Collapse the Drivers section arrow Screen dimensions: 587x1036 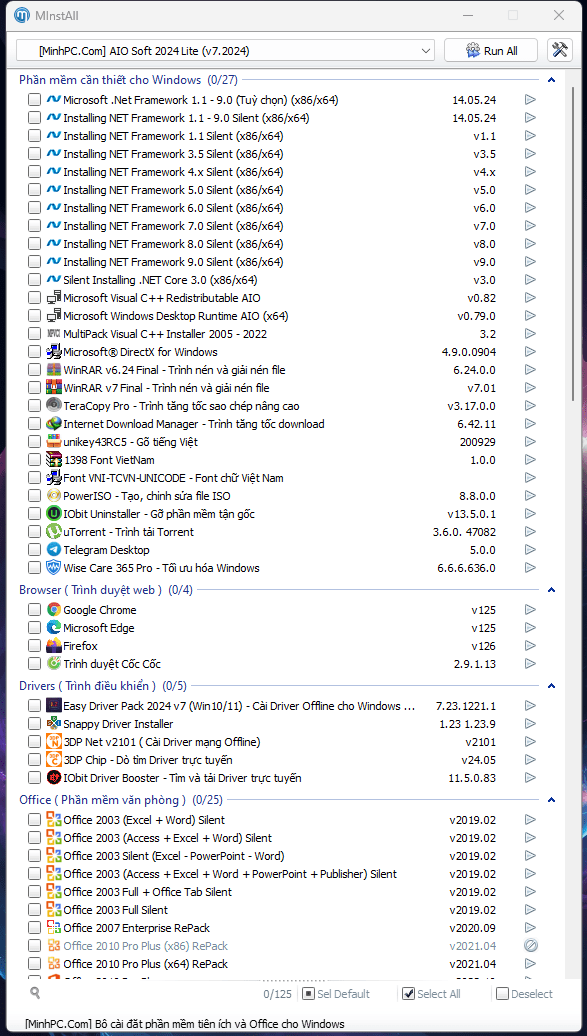pyautogui.click(x=551, y=686)
